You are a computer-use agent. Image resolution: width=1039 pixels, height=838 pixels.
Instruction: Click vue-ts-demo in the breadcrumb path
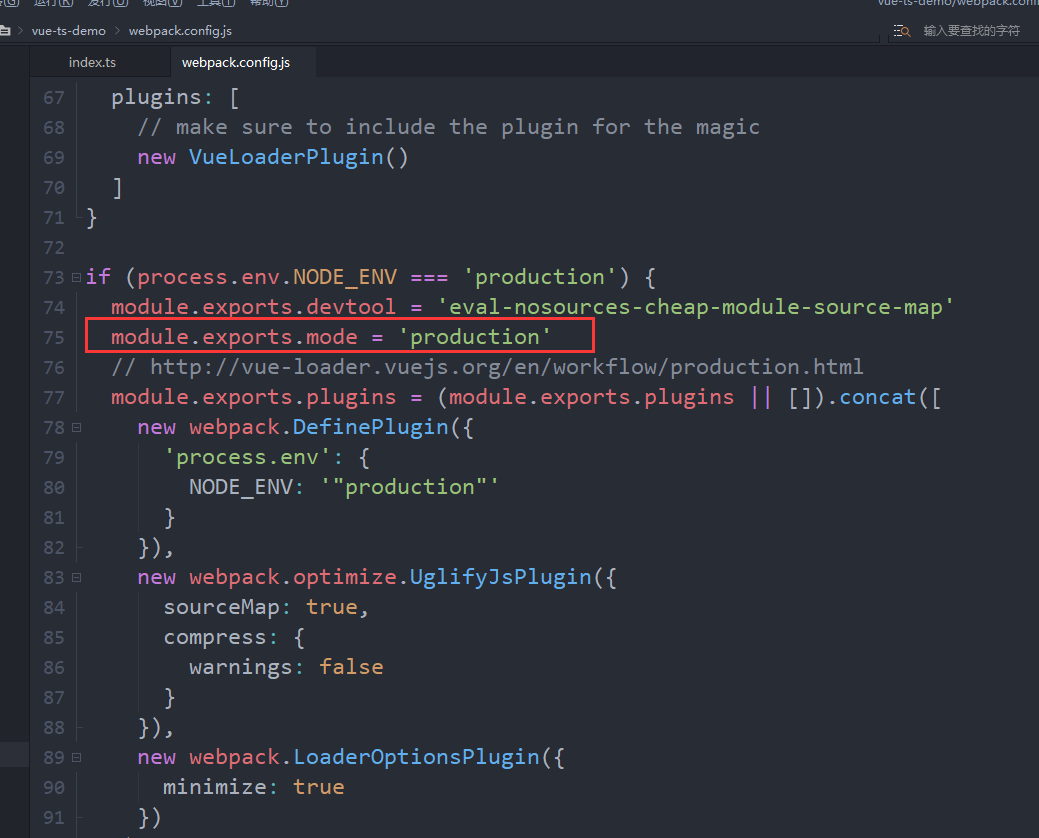[68, 31]
